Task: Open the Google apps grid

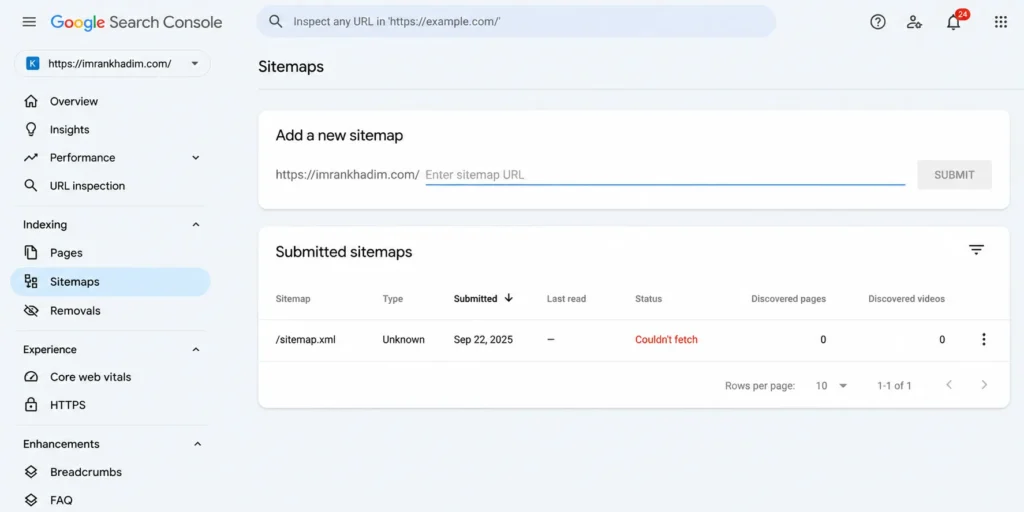Action: pyautogui.click(x=1000, y=22)
